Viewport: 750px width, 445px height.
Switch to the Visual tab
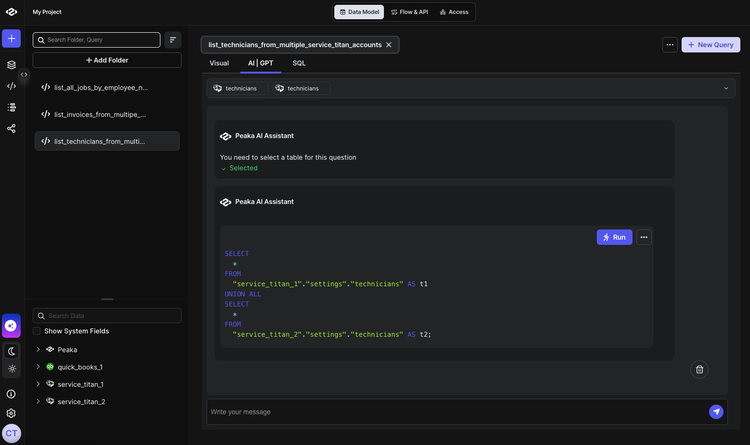[219, 63]
